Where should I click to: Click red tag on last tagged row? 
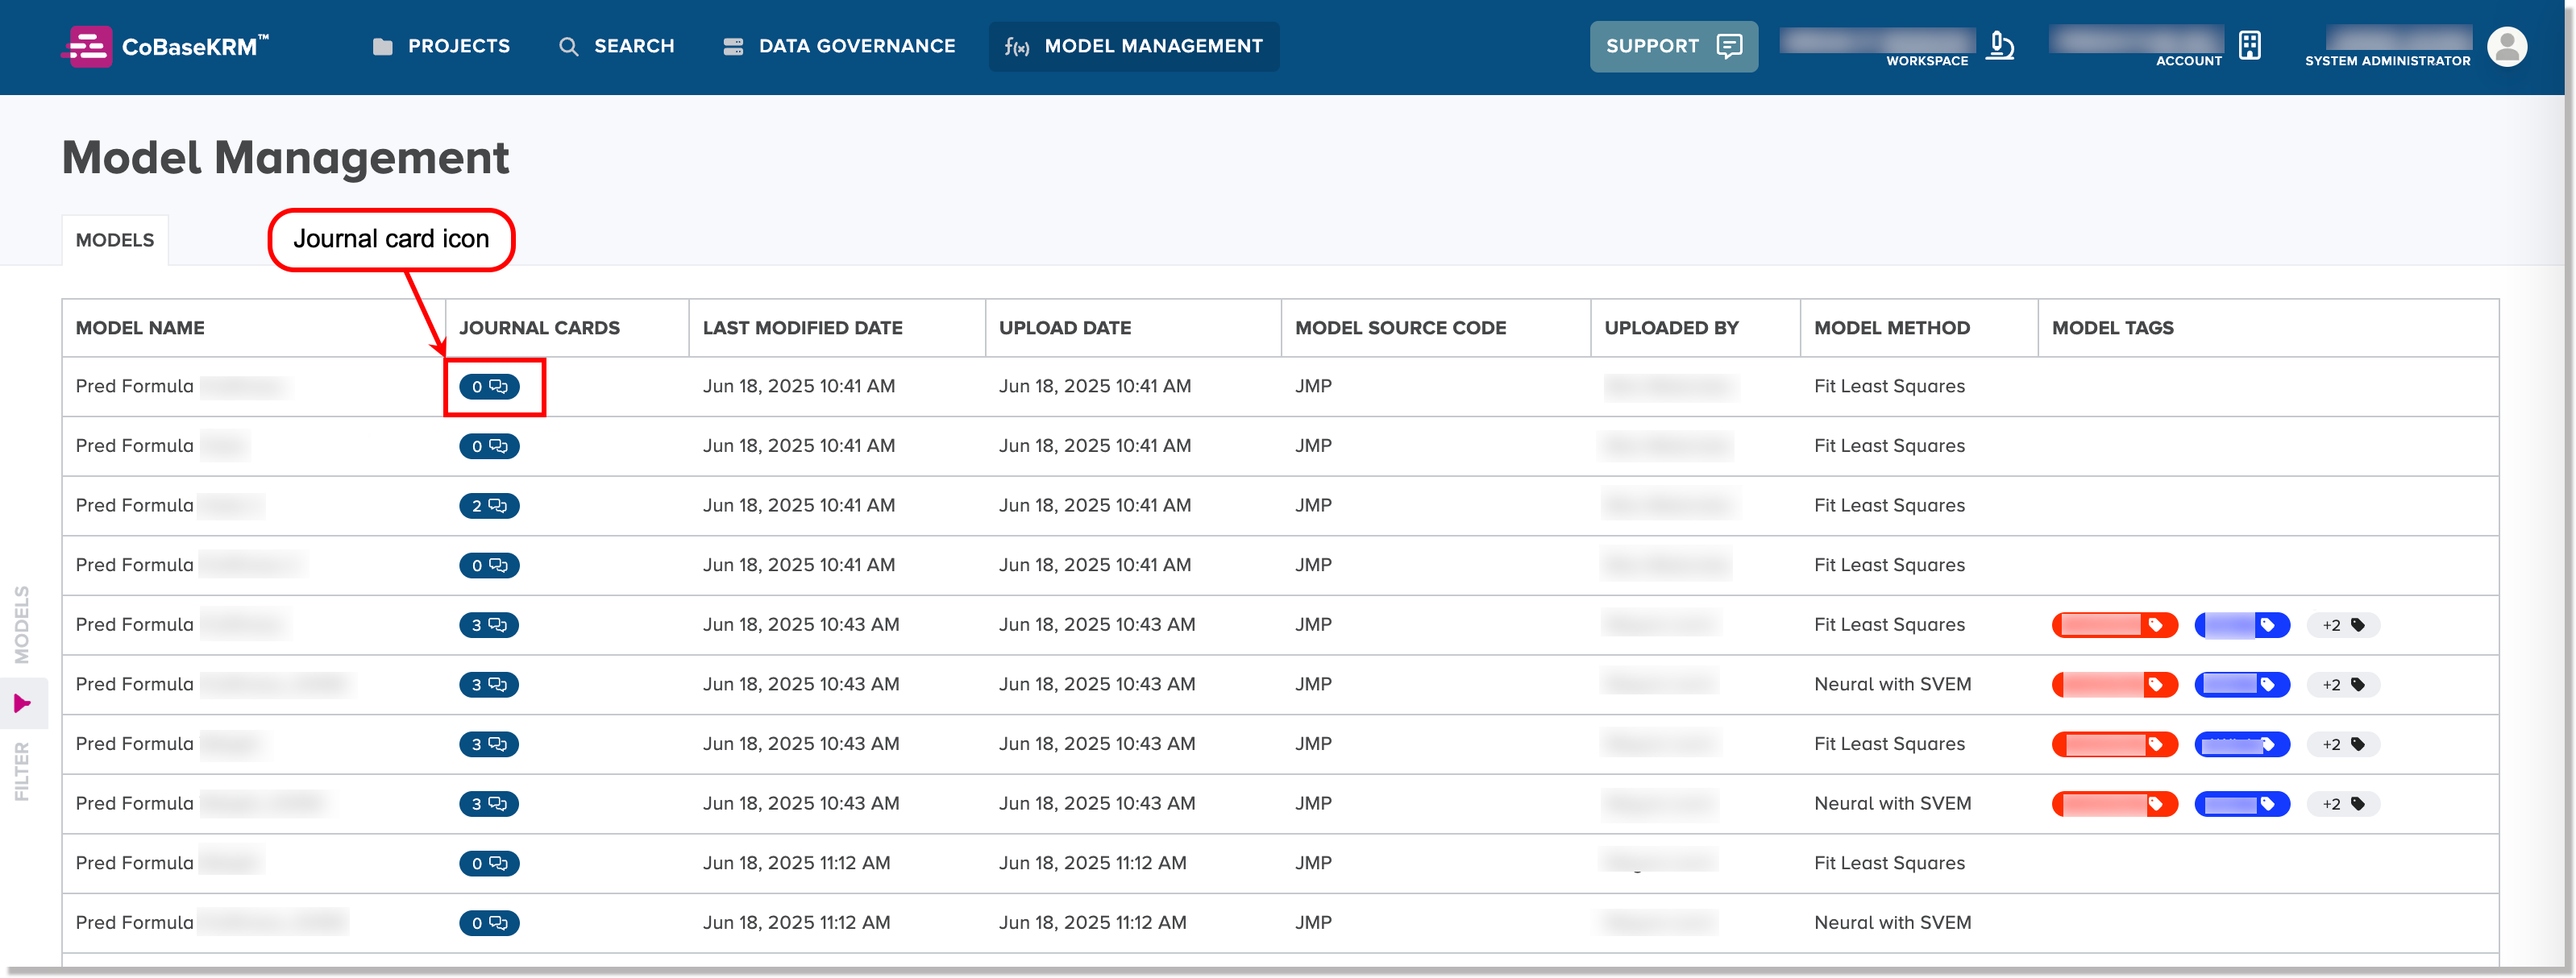2114,804
